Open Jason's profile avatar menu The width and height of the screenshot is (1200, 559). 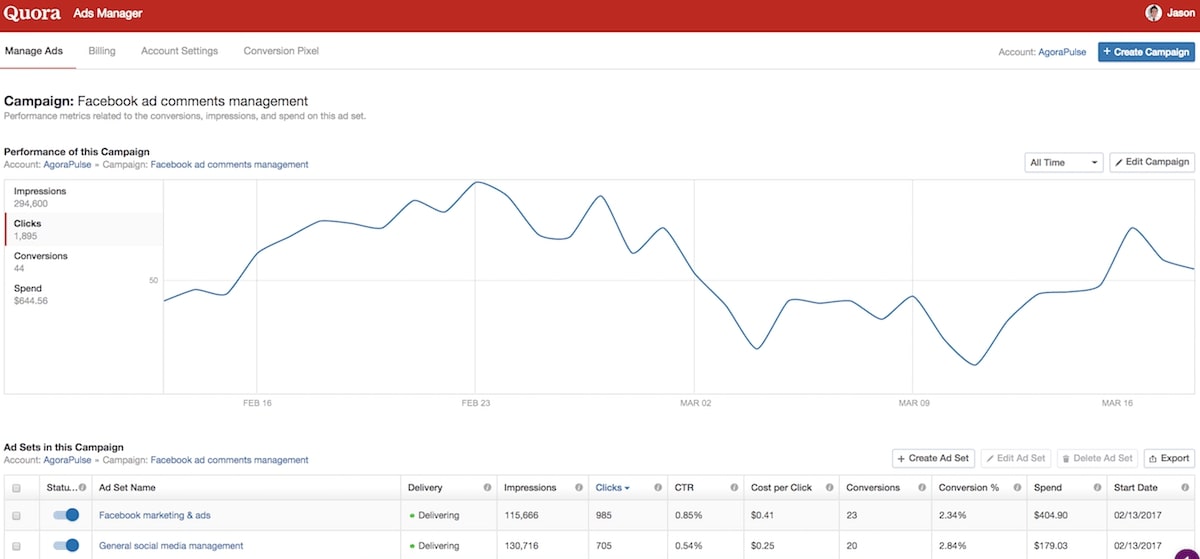[x=1153, y=13]
